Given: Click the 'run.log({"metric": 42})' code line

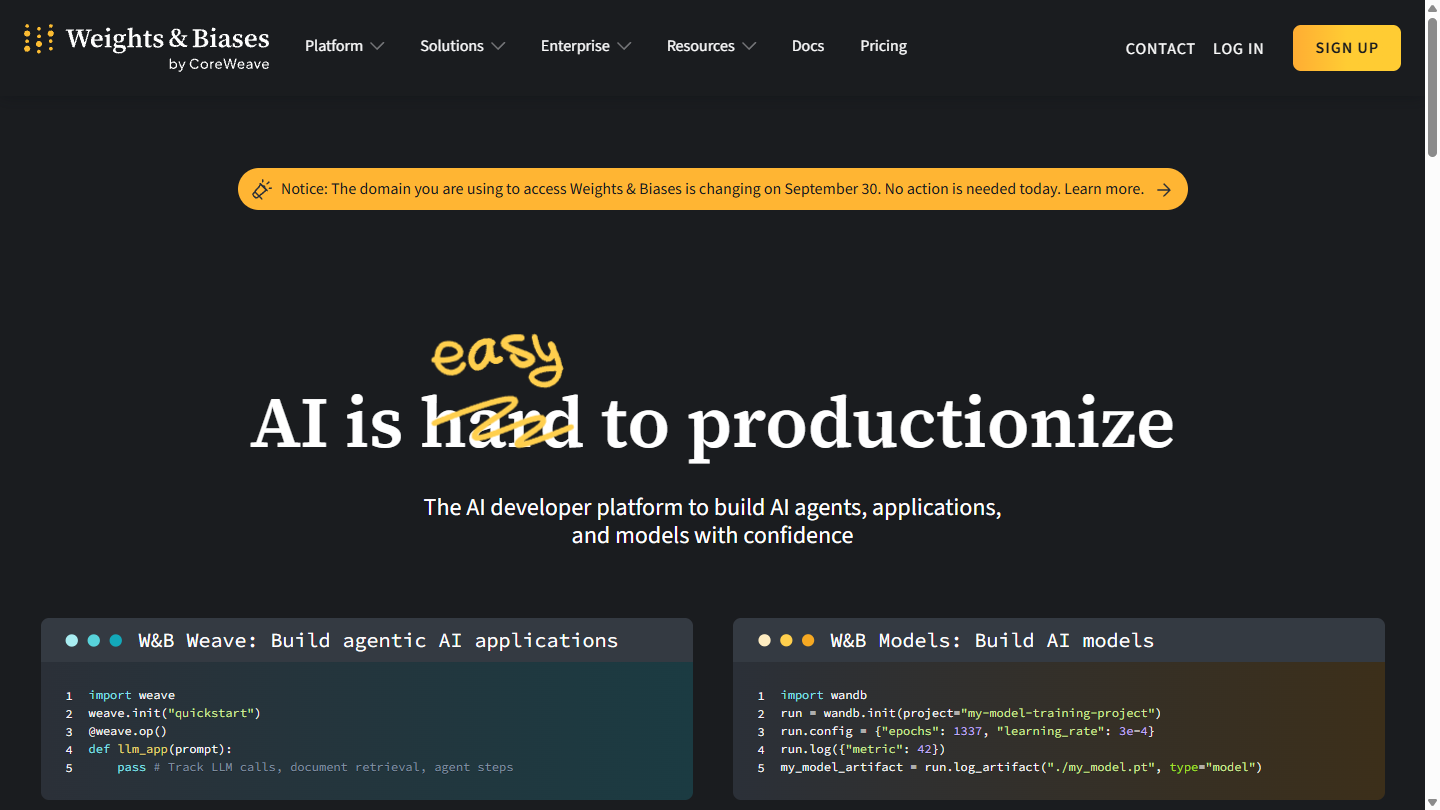Looking at the screenshot, I should 863,749.
